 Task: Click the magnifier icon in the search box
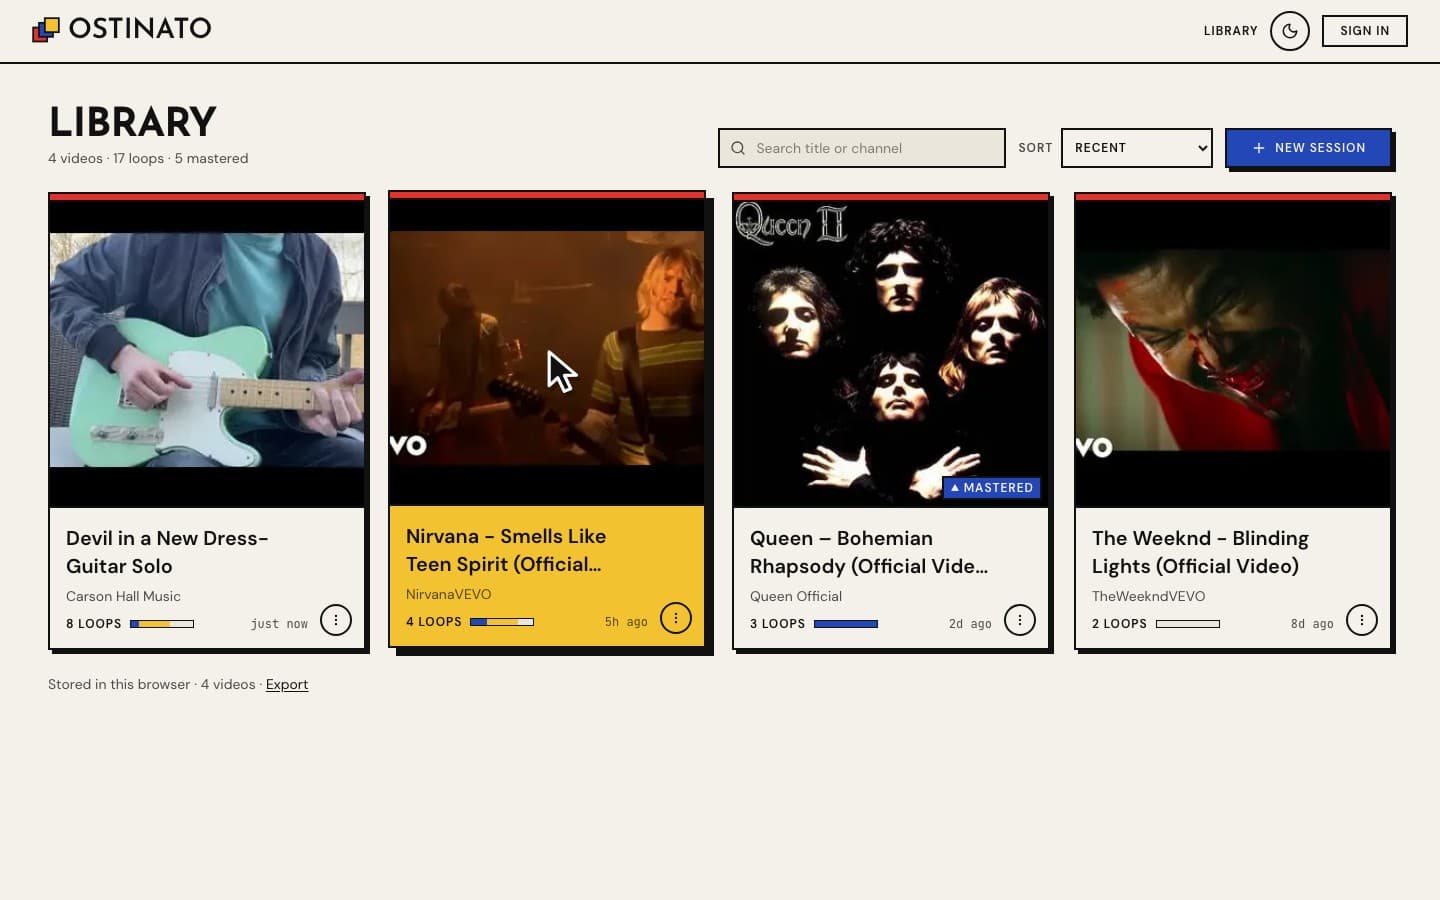coord(738,148)
